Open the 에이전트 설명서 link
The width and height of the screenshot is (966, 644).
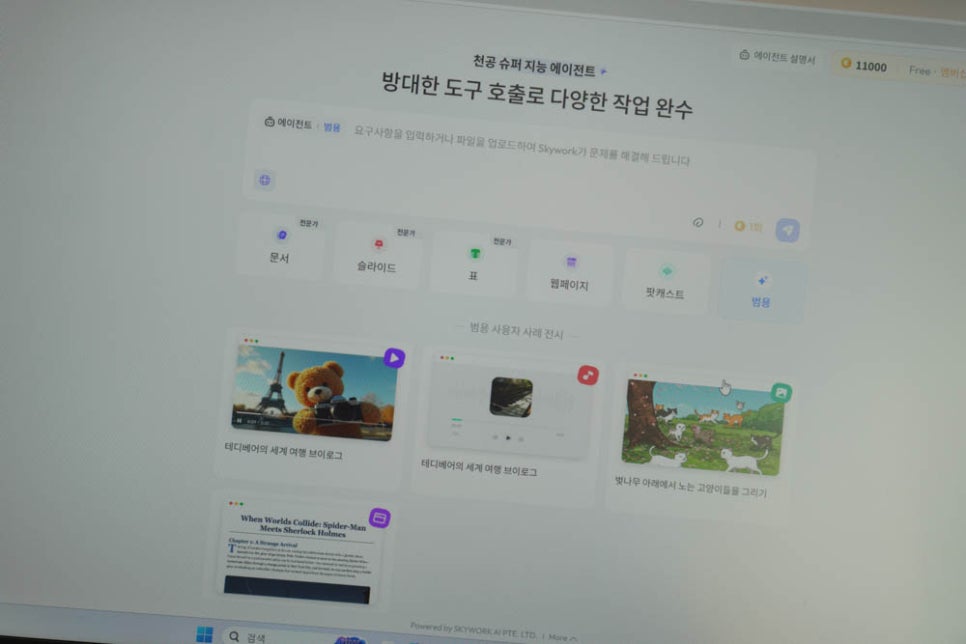click(777, 57)
